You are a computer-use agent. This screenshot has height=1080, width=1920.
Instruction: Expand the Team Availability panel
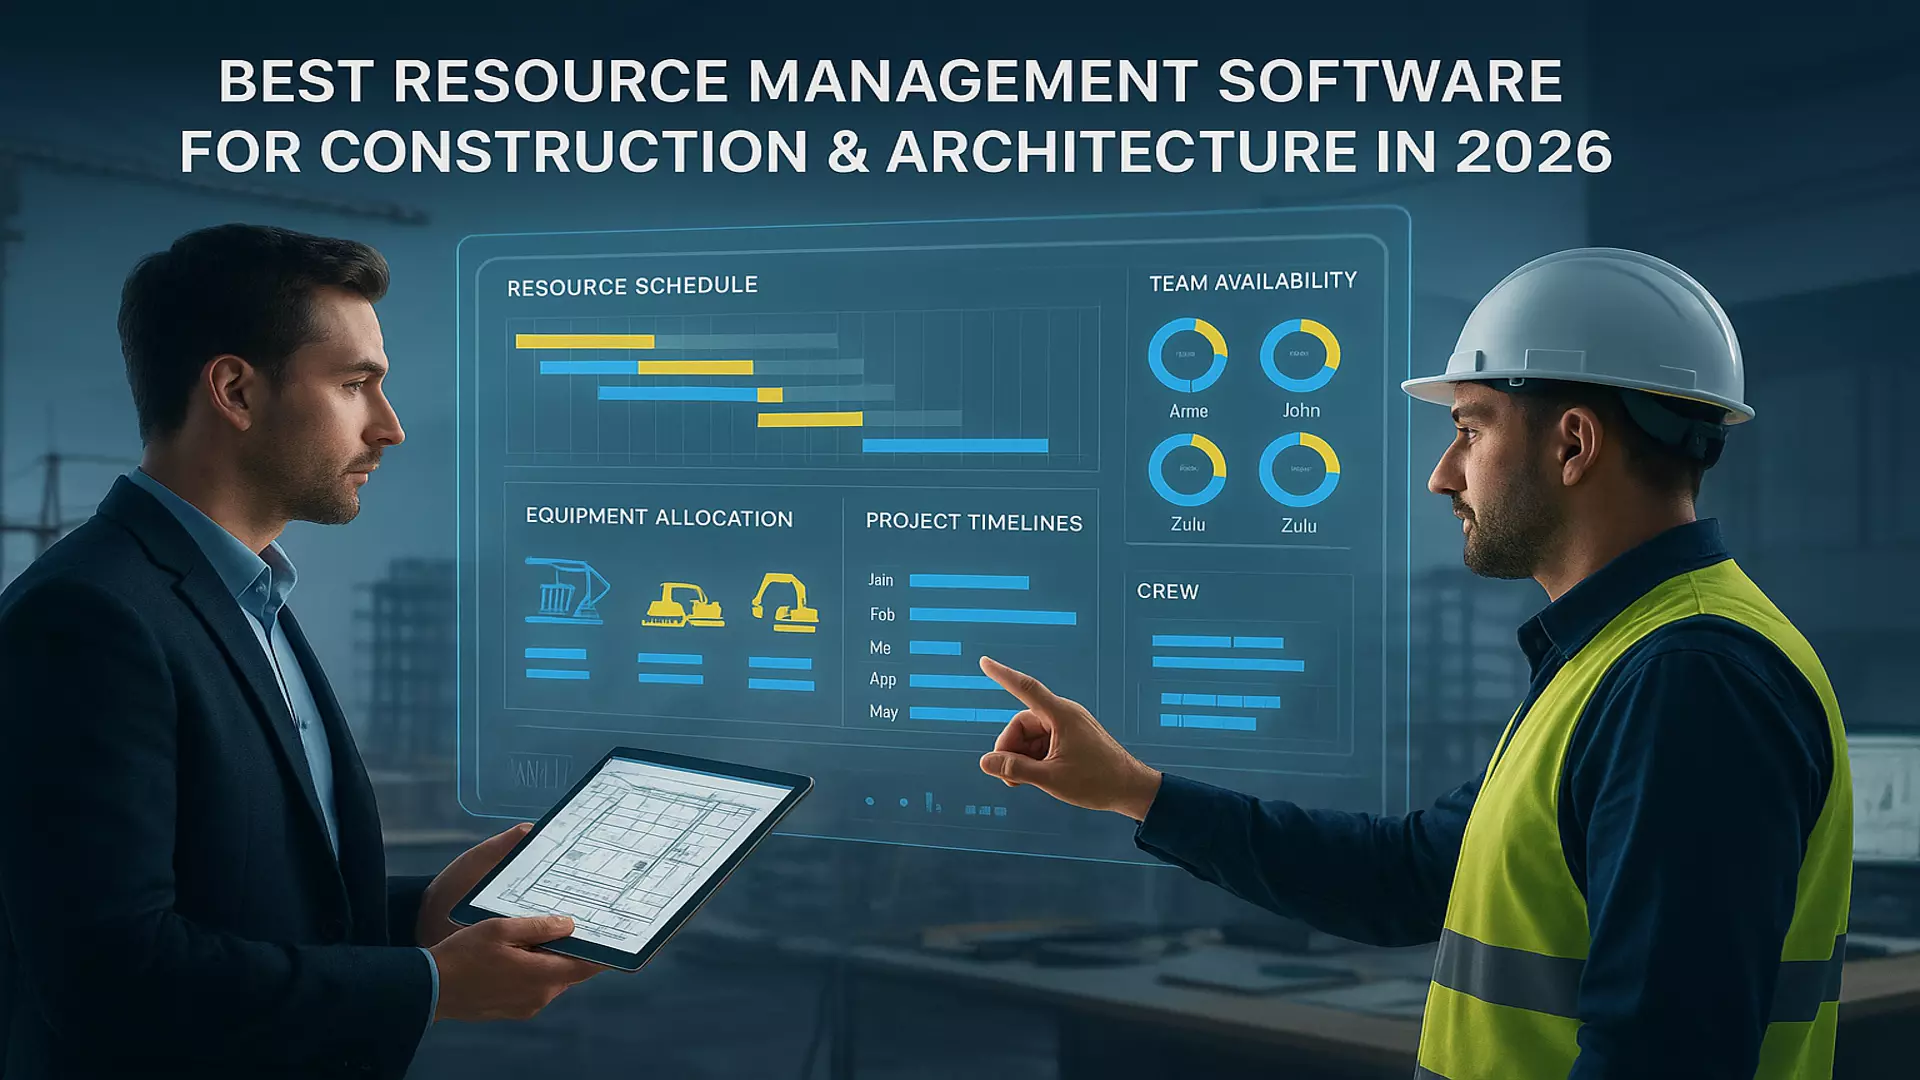click(1252, 282)
